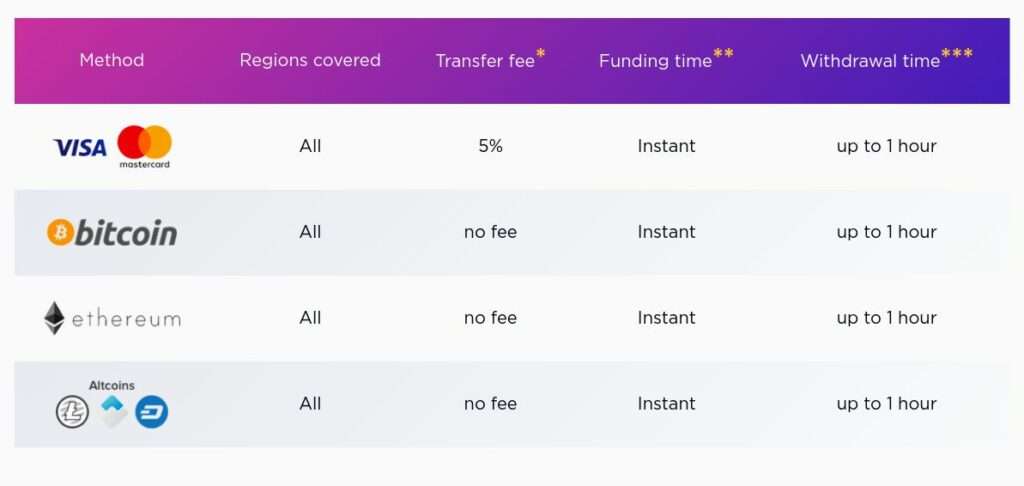Viewport: 1024px width, 486px height.
Task: Click the Visa logo
Action: click(80, 148)
